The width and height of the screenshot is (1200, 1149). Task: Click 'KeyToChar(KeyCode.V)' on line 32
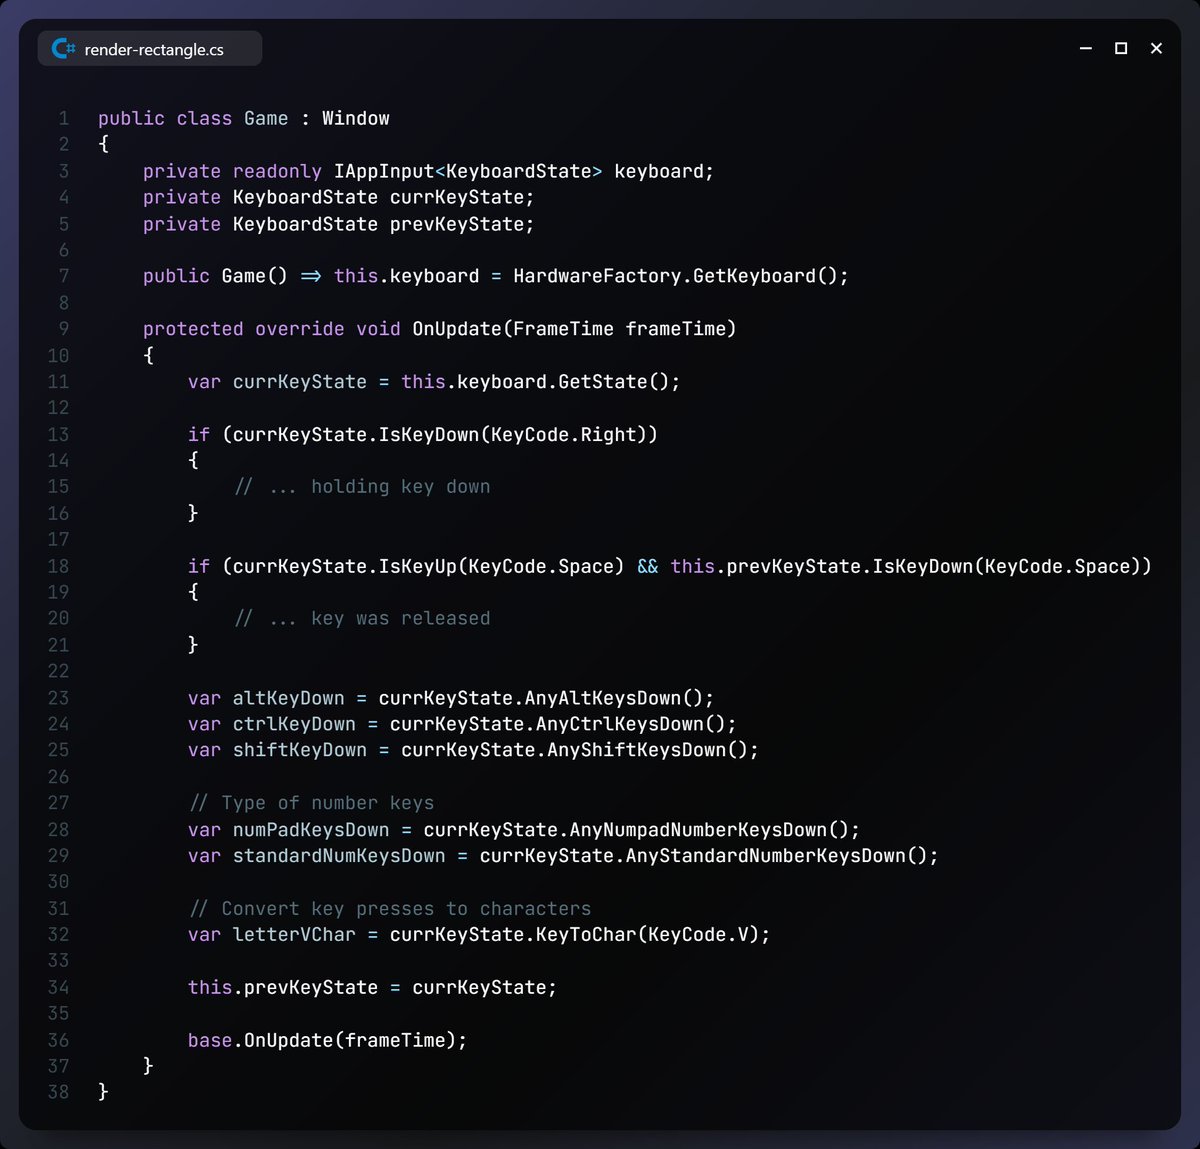point(647,934)
